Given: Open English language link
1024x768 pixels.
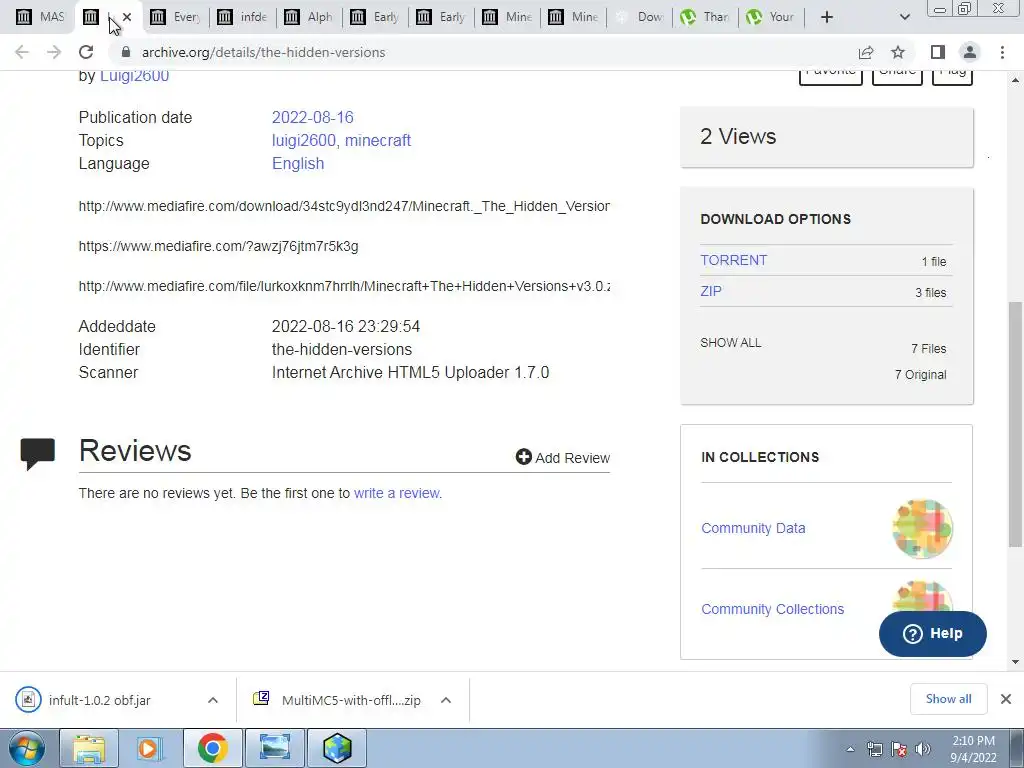Looking at the screenshot, I should [x=298, y=163].
